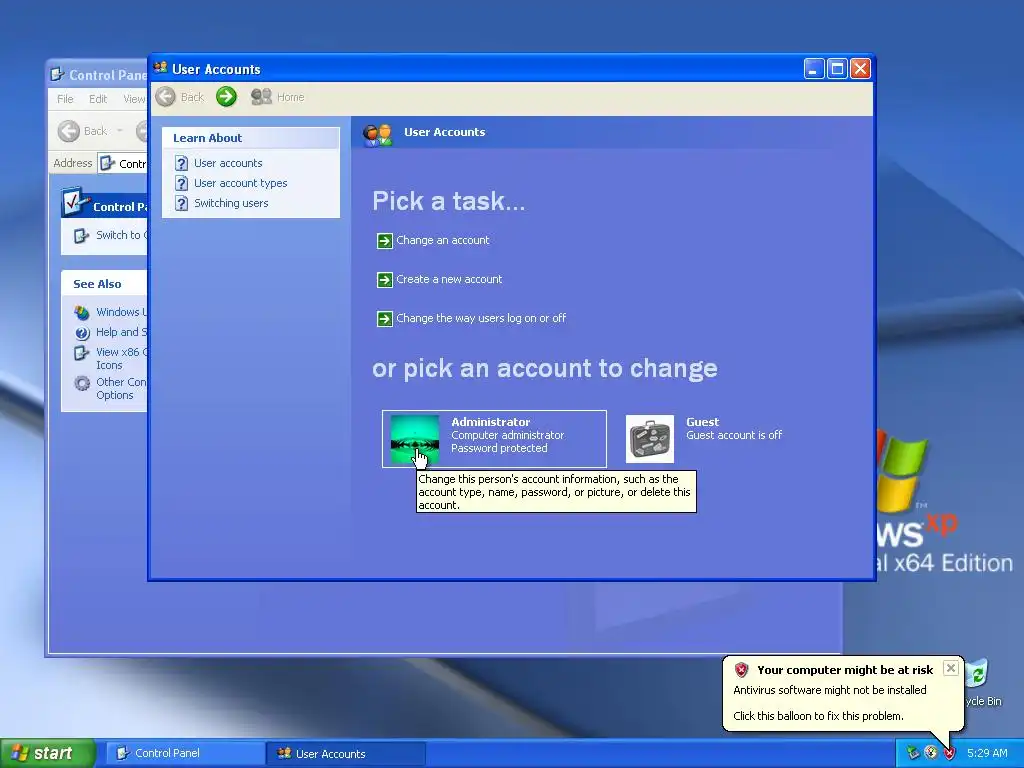Screen dimensions: 1024x768
Task: Click question mark icon beside User account types
Action: (x=182, y=184)
